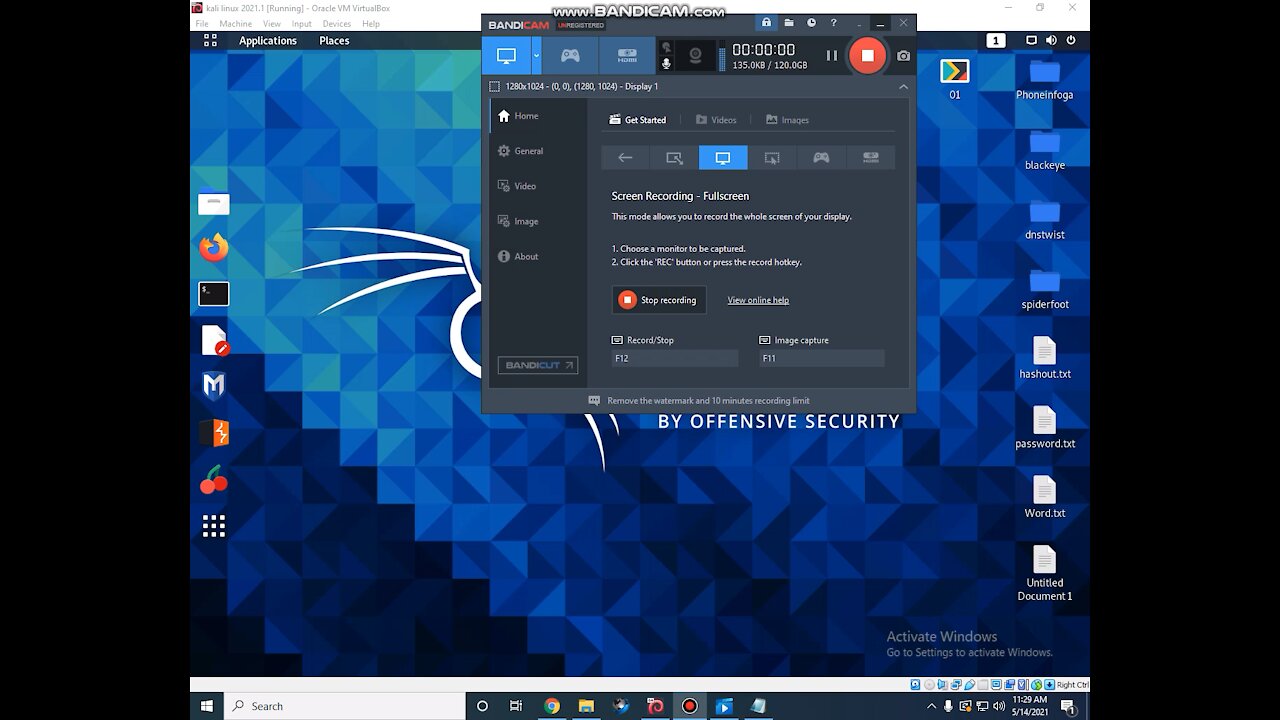The width and height of the screenshot is (1280, 720).
Task: Click the Record/Stop hotkey field showing F12
Action: click(675, 358)
